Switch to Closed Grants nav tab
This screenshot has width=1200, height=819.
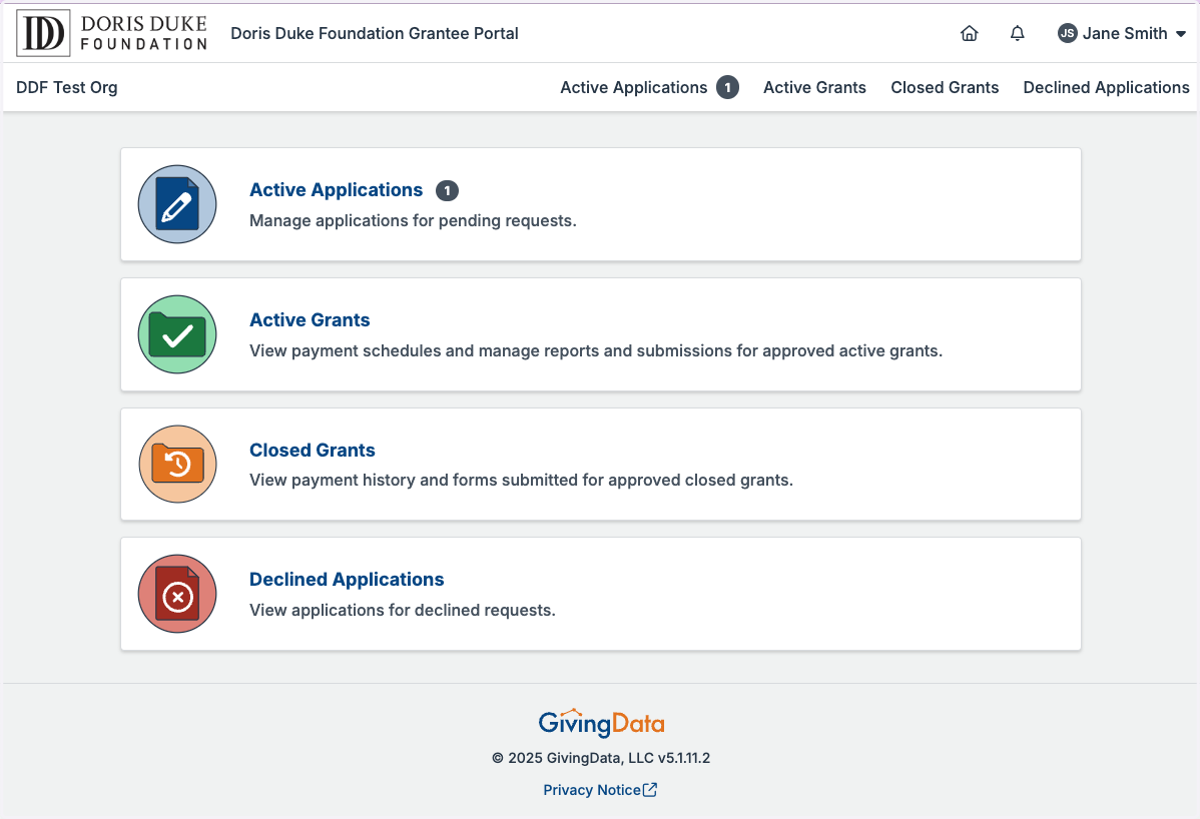tap(945, 87)
